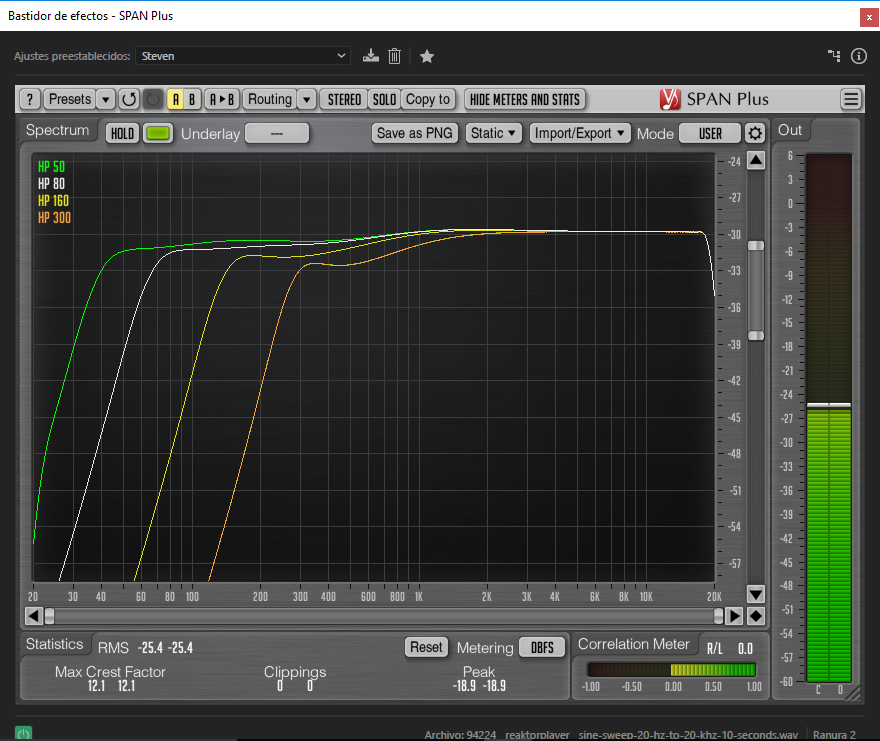Open the spectrum mode settings gear

[x=755, y=133]
